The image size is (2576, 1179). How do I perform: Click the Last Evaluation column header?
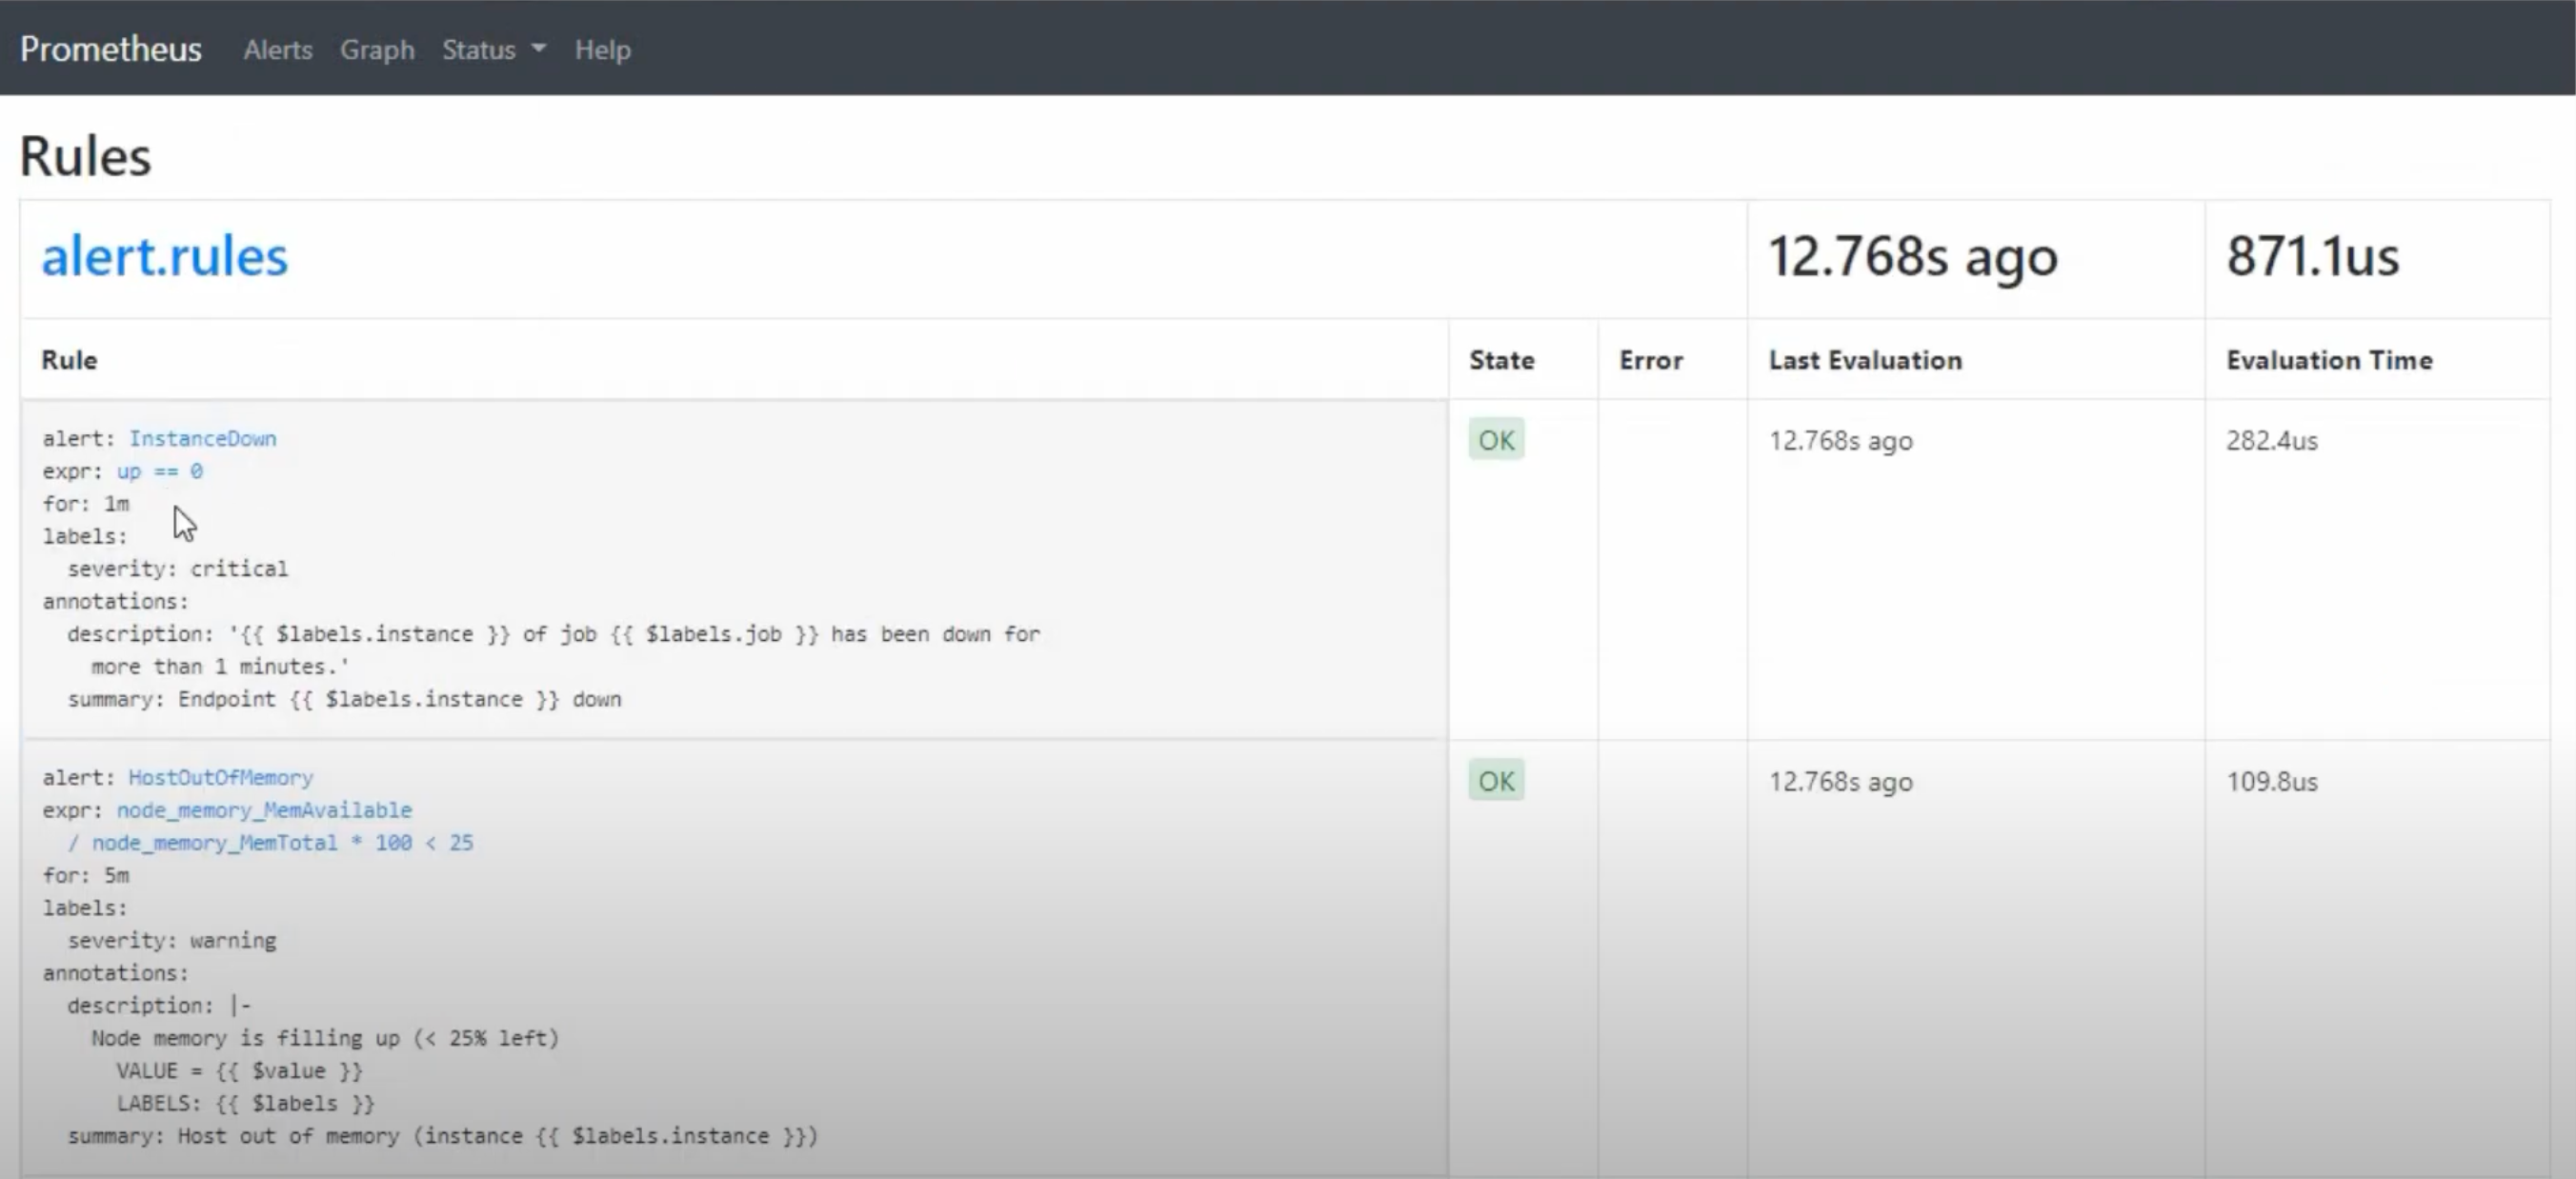(x=1865, y=360)
